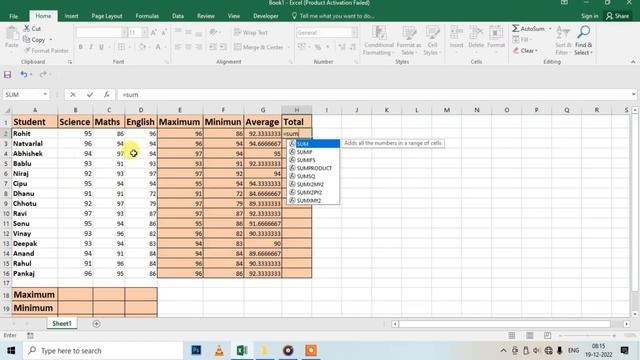Screen dimensions: 640x360
Task: Select Sheet1 tab
Action: [x=62, y=323]
